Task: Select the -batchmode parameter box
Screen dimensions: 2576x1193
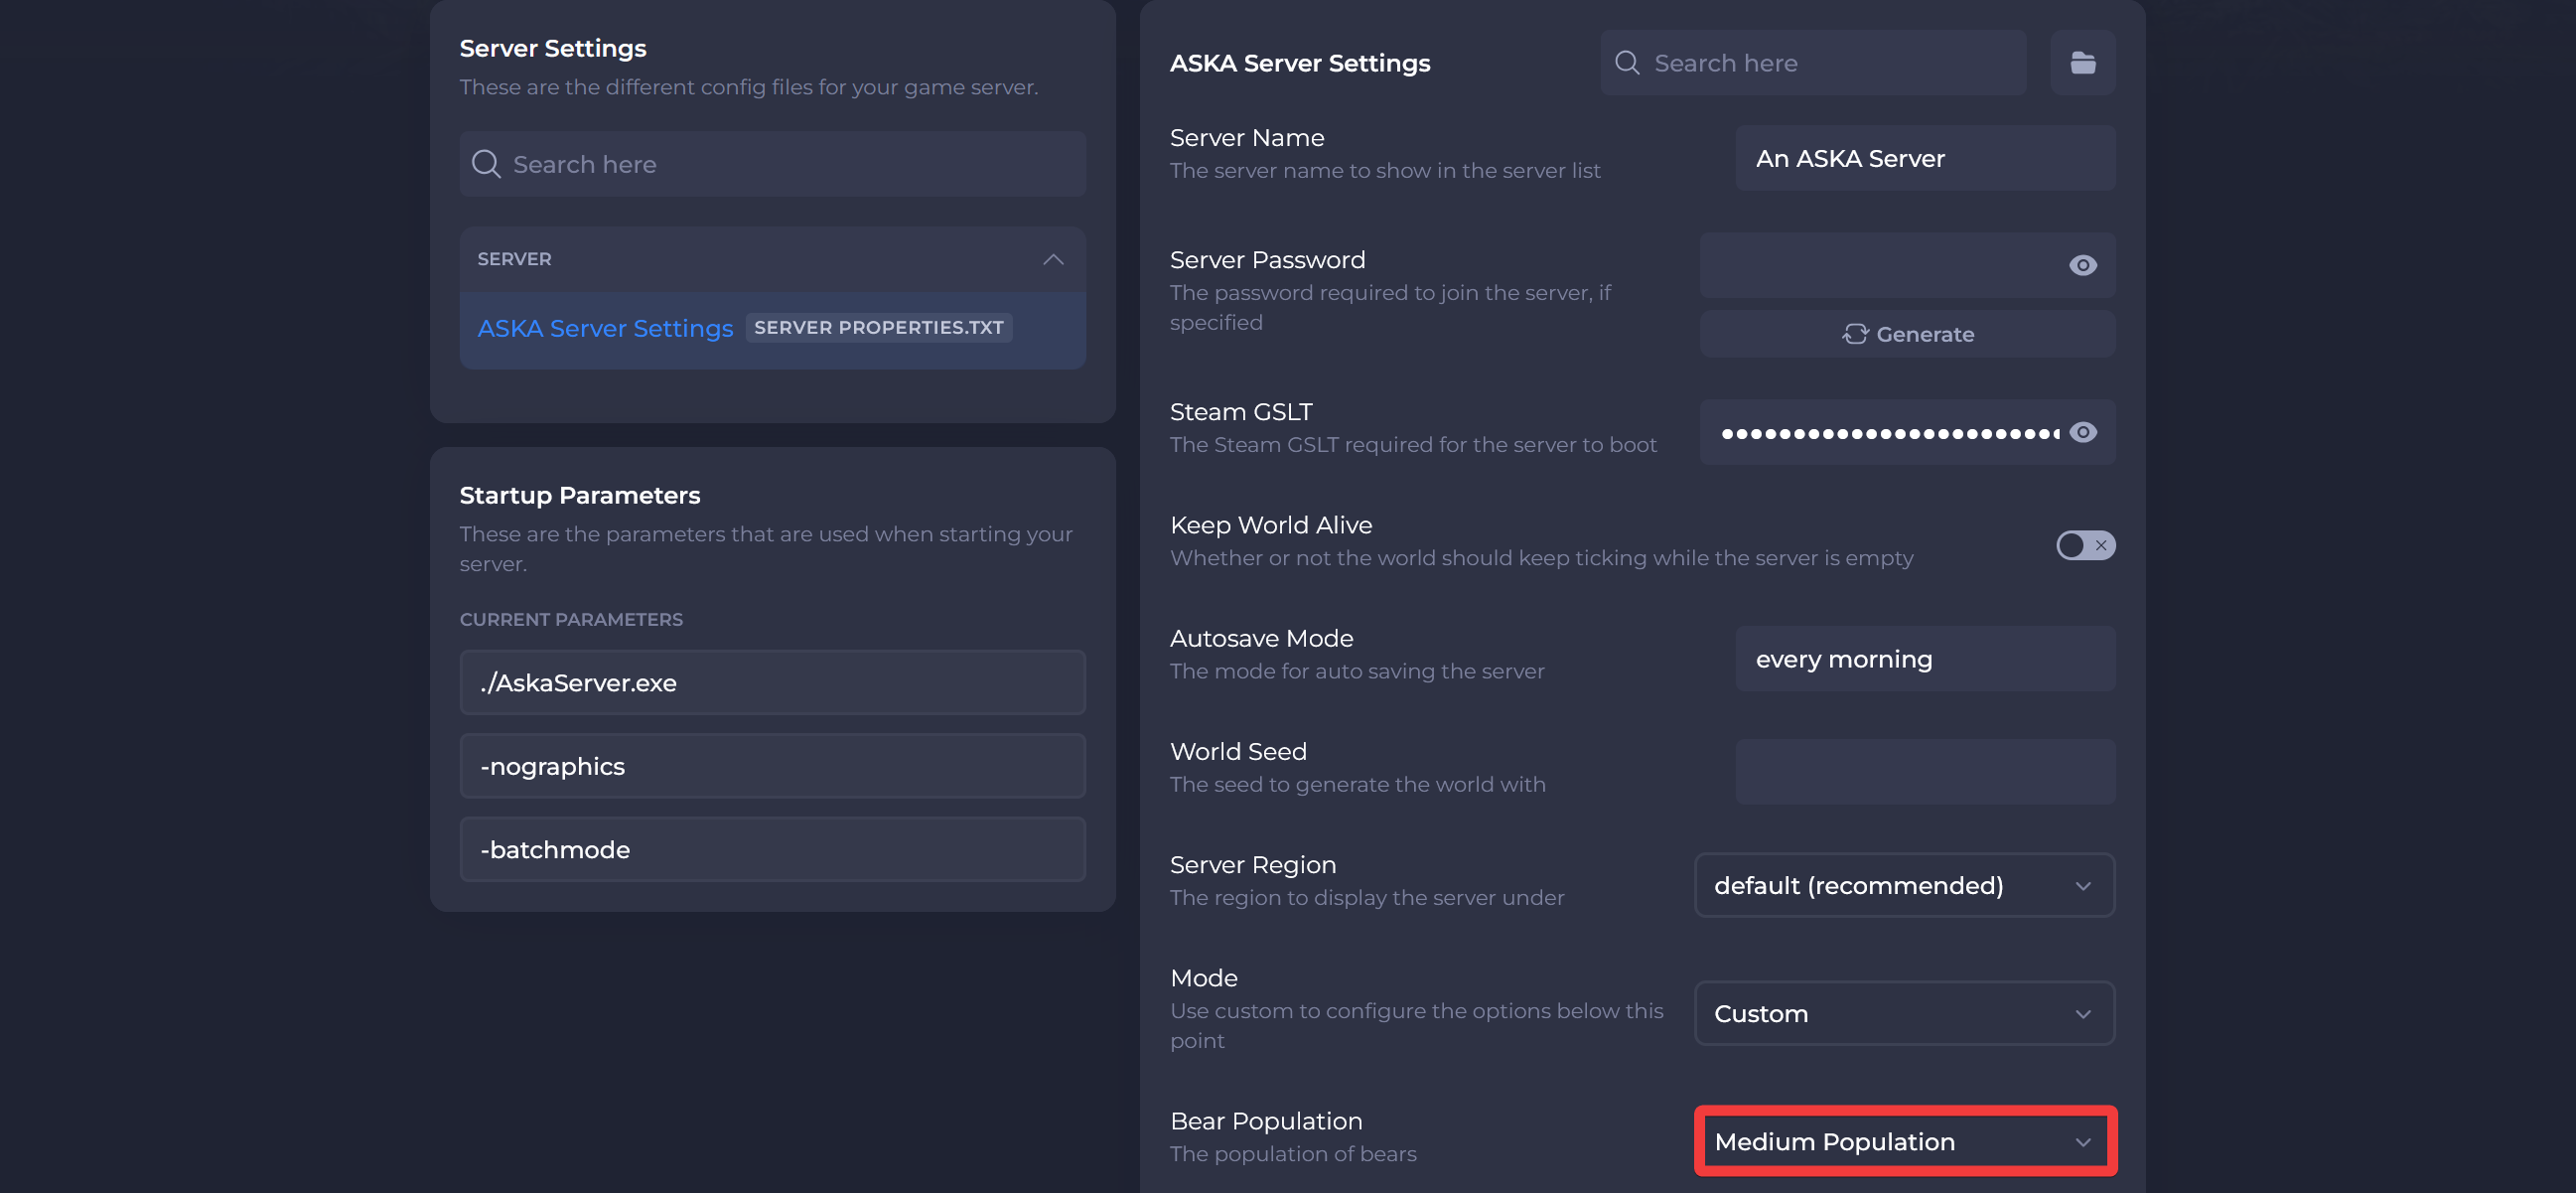Action: point(772,849)
